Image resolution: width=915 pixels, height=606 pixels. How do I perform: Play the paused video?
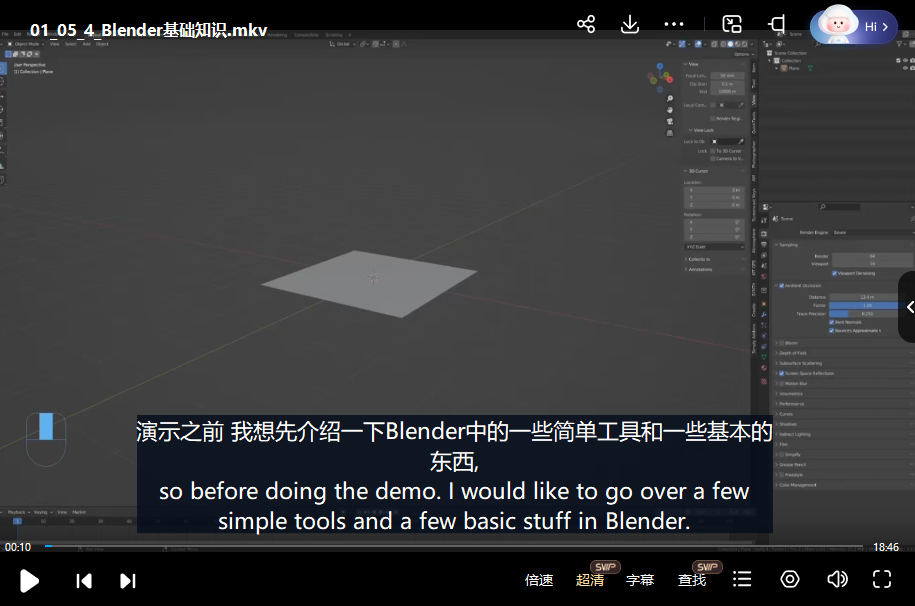pyautogui.click(x=29, y=581)
